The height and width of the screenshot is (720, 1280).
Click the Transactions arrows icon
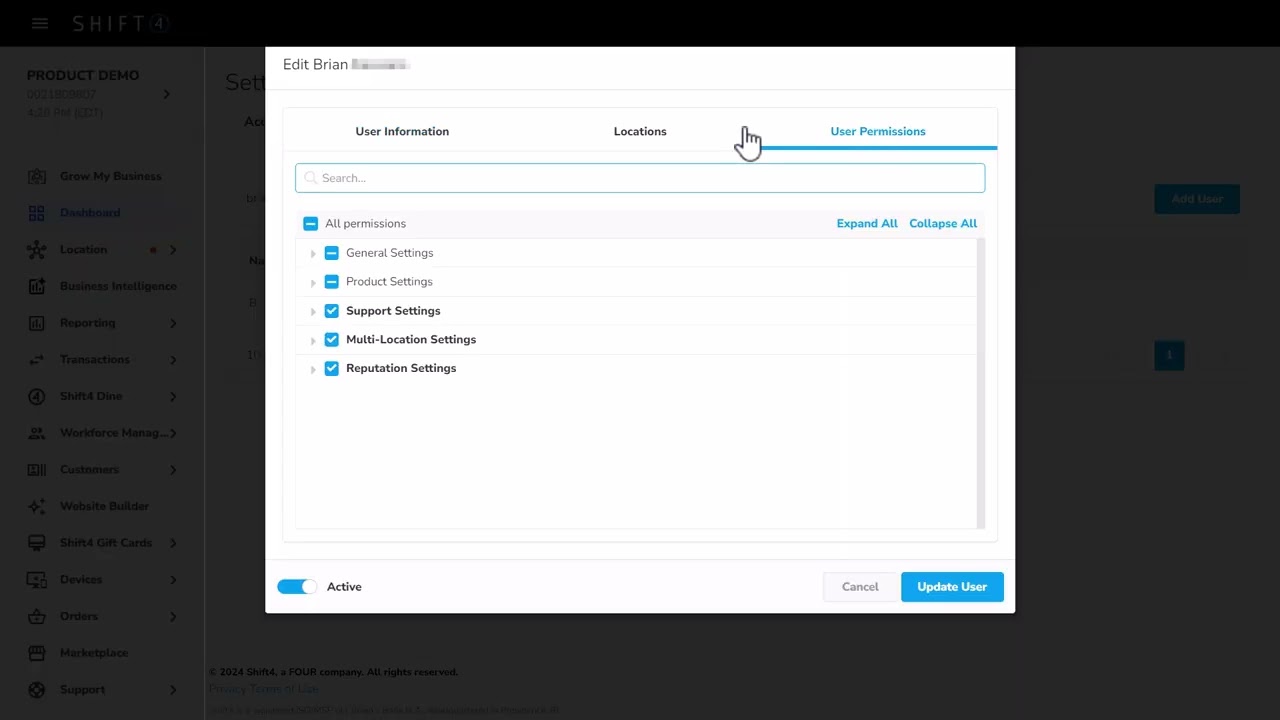[x=37, y=359]
